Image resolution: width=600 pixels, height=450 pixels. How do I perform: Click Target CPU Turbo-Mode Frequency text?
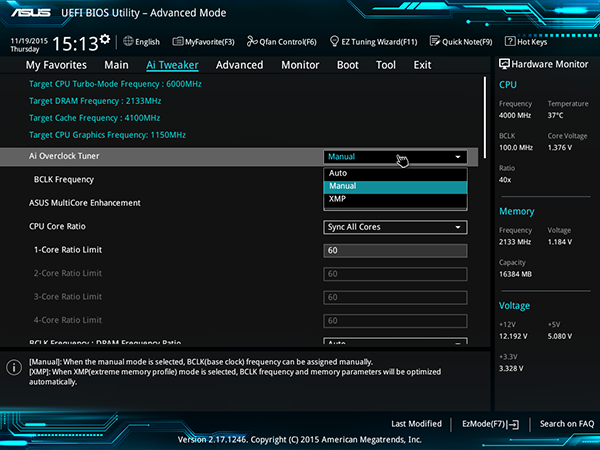pos(115,84)
